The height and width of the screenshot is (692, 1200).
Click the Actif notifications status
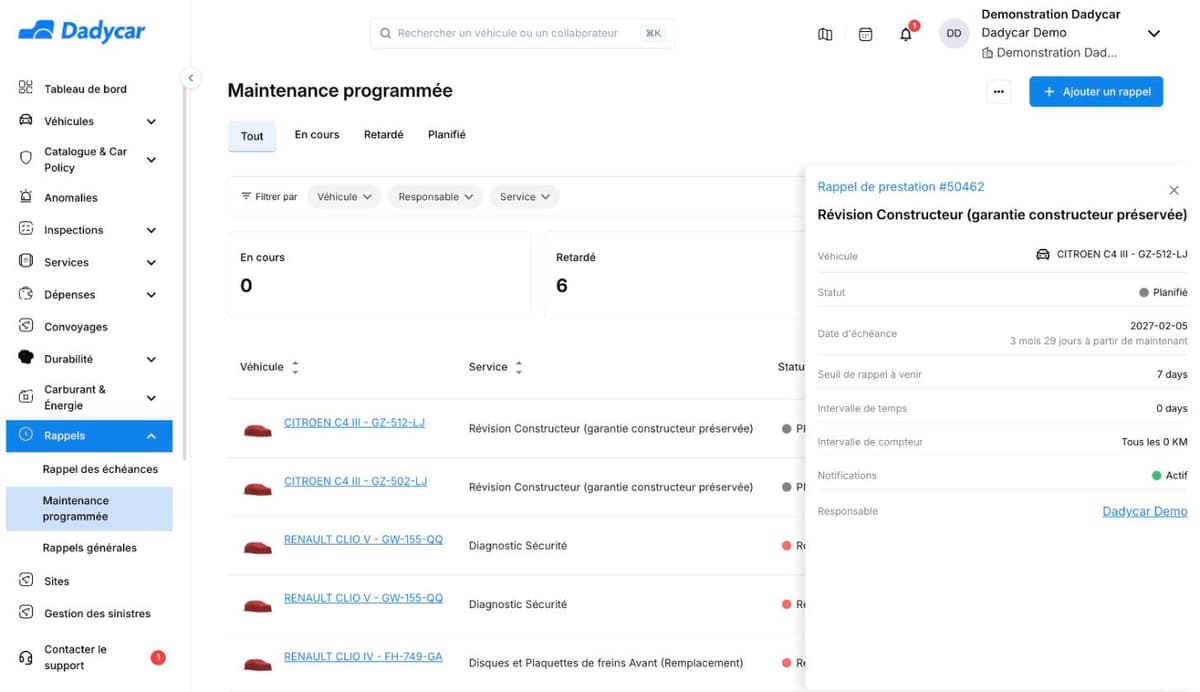pos(1170,476)
